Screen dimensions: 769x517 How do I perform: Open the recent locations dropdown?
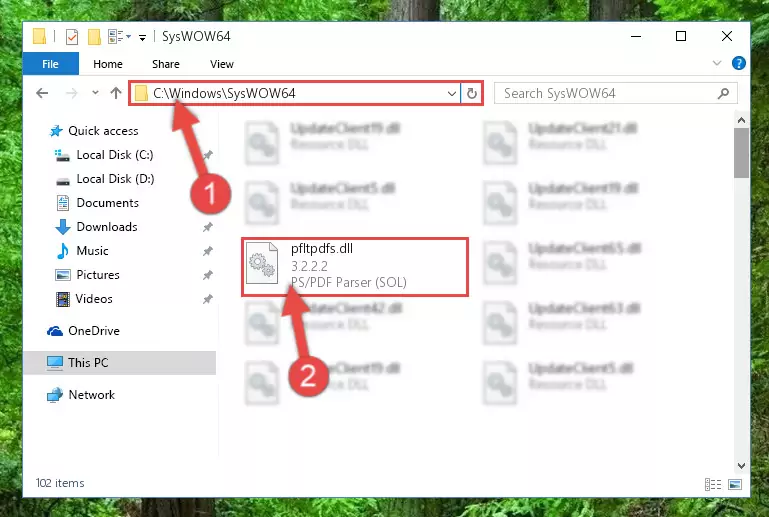click(x=95, y=93)
